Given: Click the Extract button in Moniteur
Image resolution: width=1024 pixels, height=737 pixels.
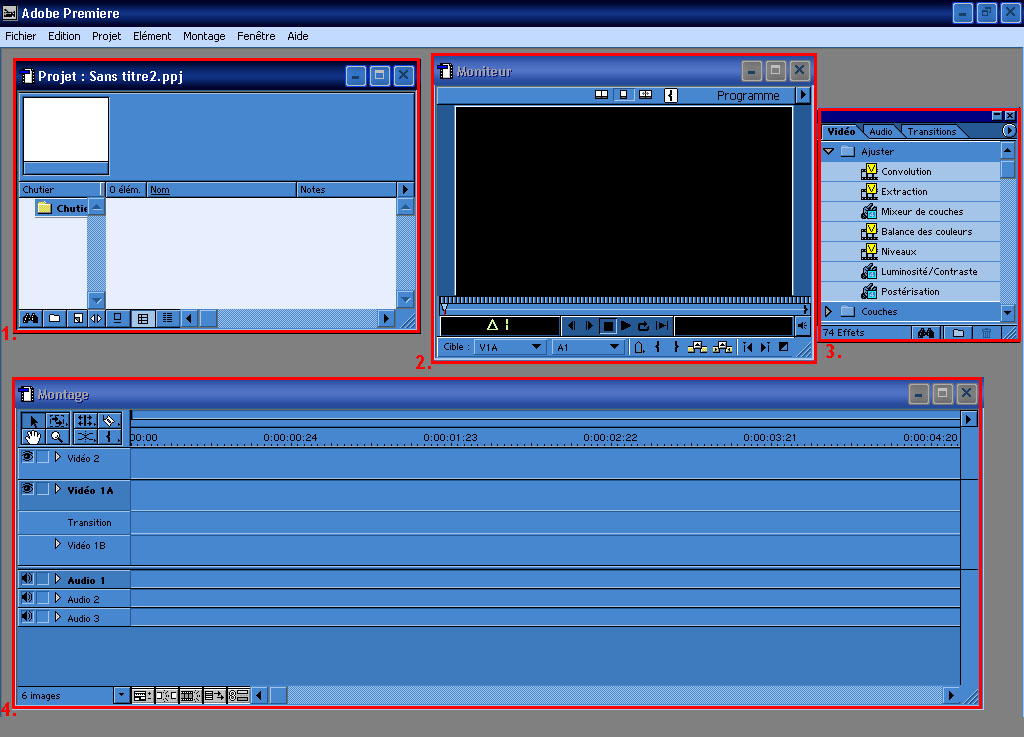Looking at the screenshot, I should [722, 347].
